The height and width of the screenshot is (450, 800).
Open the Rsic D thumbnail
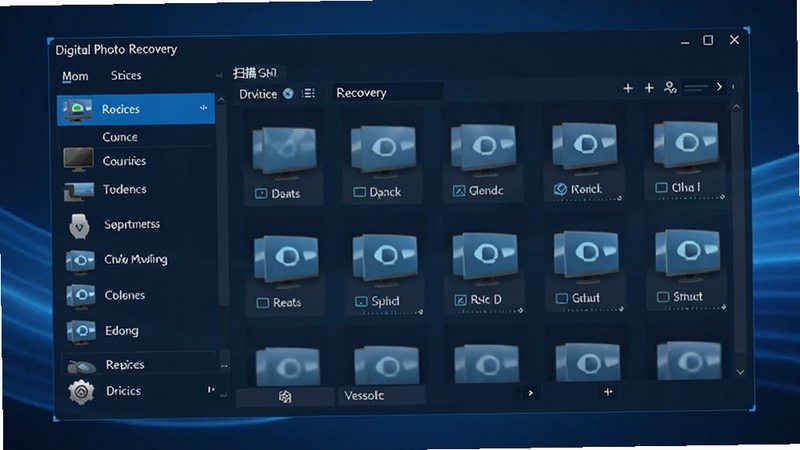pyautogui.click(x=484, y=259)
